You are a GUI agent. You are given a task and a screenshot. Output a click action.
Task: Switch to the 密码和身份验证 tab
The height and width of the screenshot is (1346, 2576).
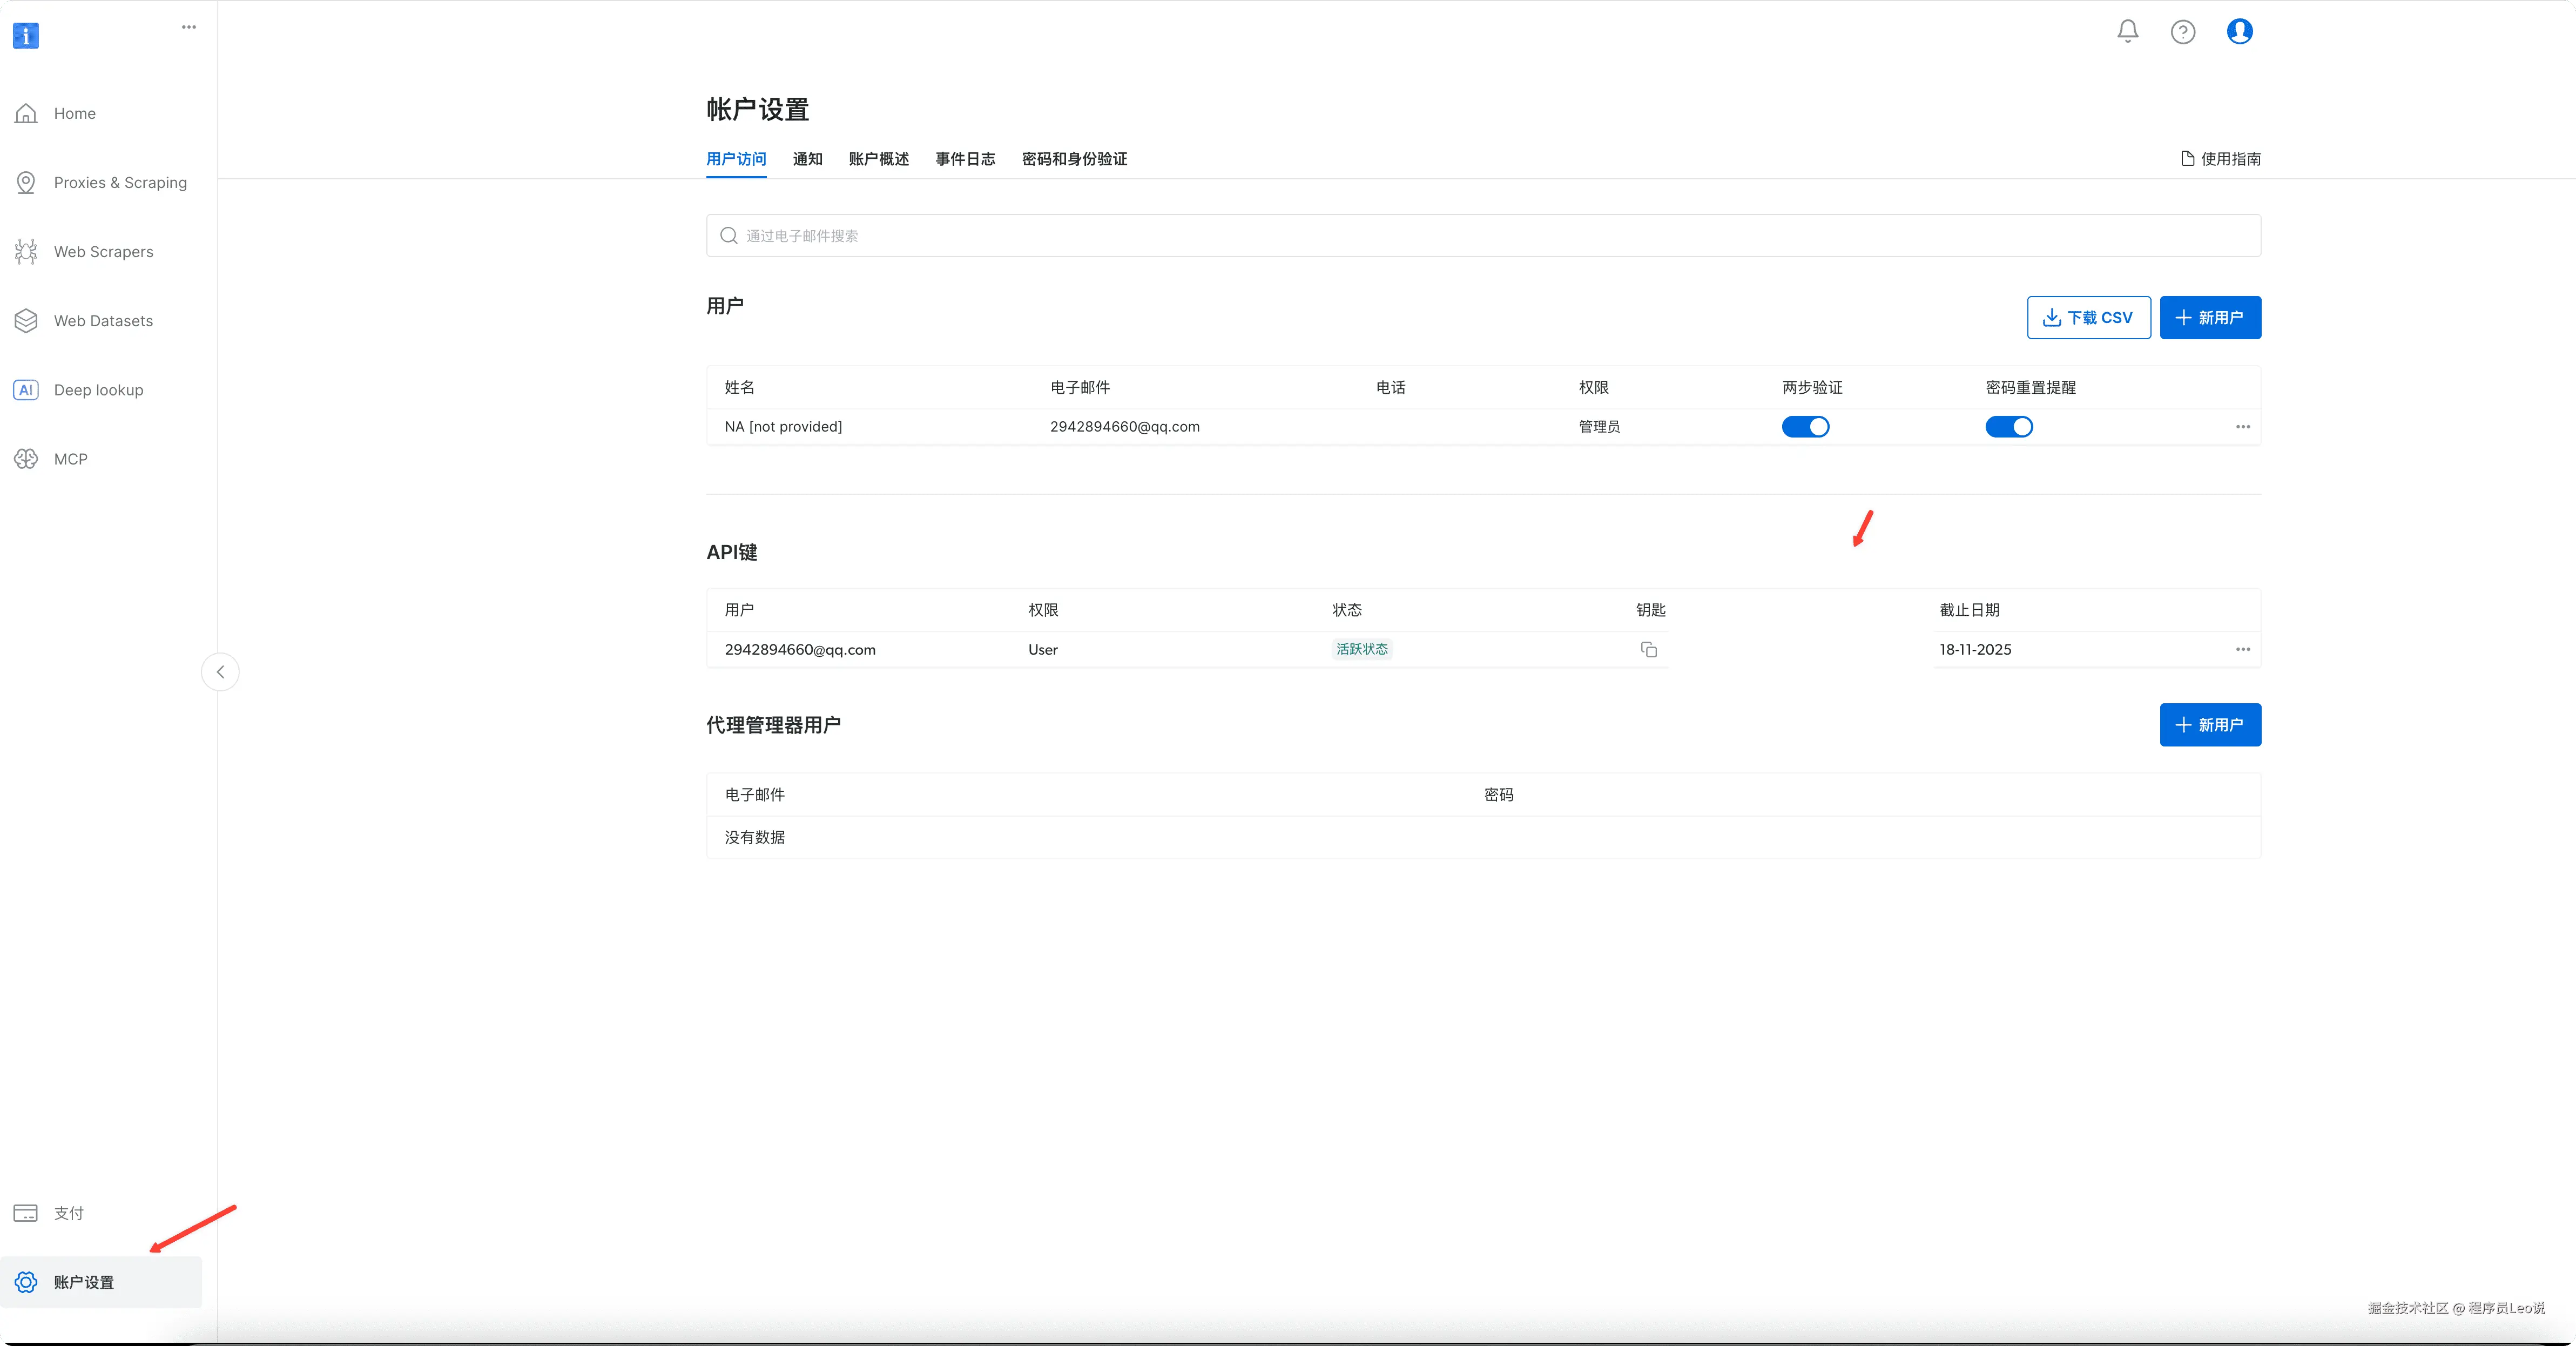[x=1074, y=159]
